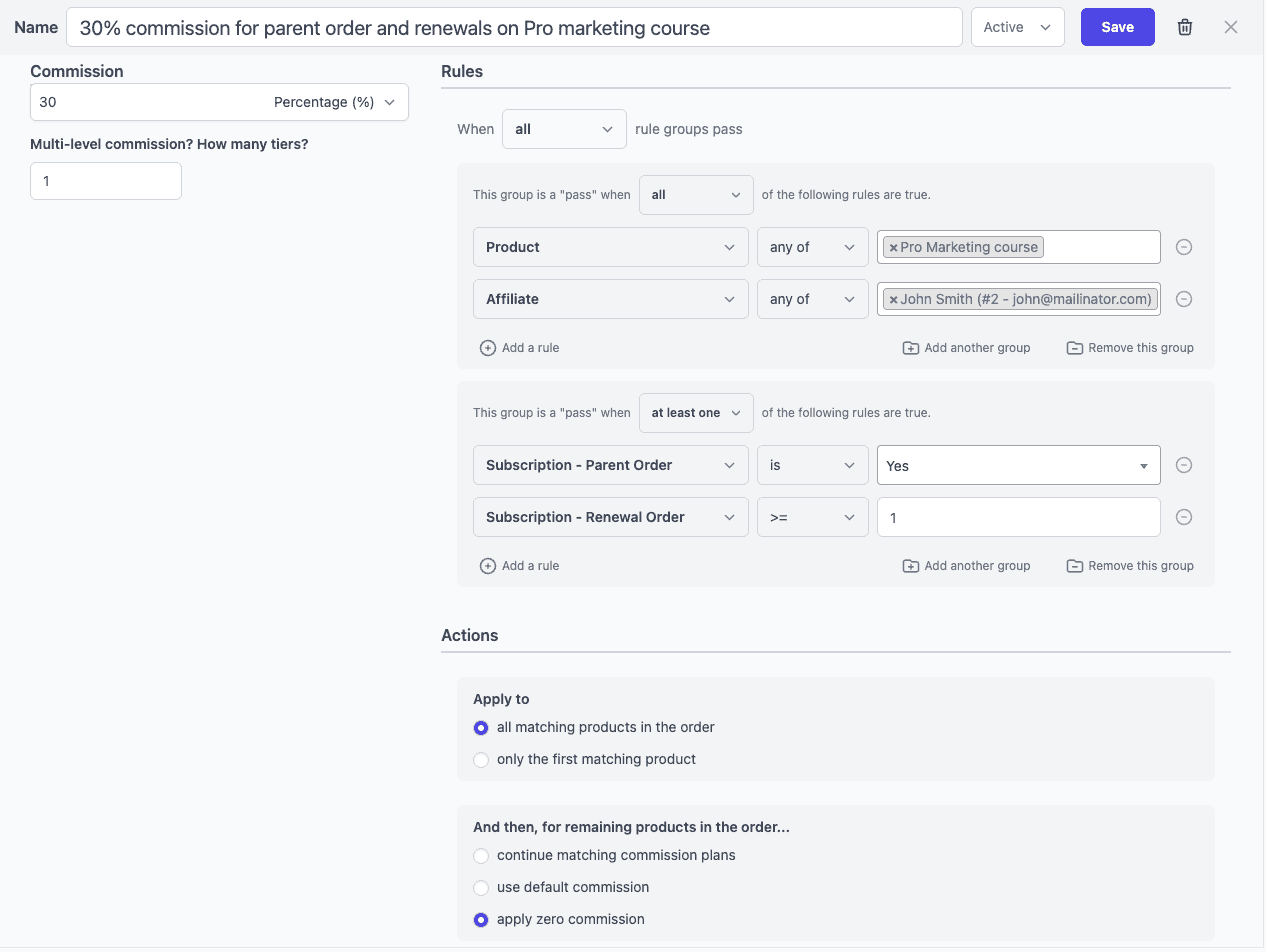
Task: Add a rule to the subscription group
Action: pyautogui.click(x=520, y=566)
